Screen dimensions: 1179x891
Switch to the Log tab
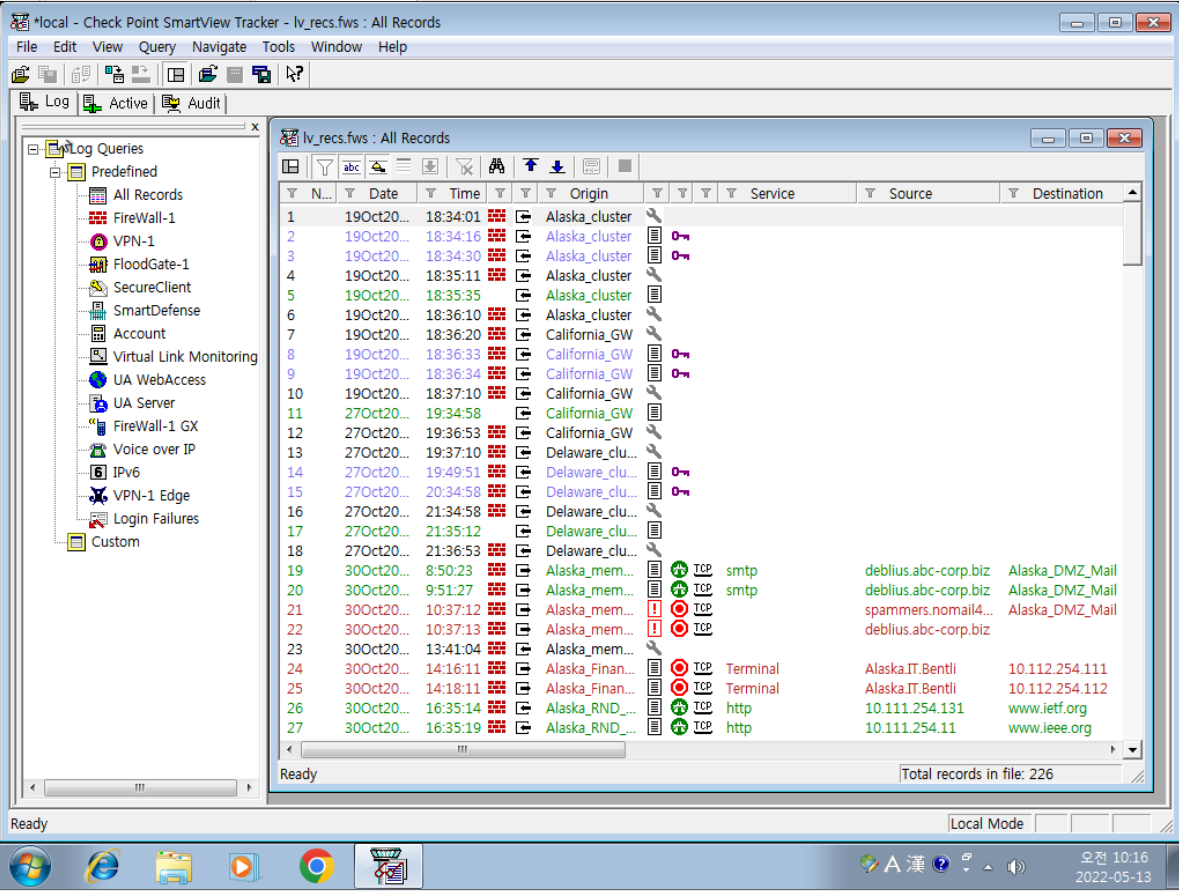pos(45,102)
